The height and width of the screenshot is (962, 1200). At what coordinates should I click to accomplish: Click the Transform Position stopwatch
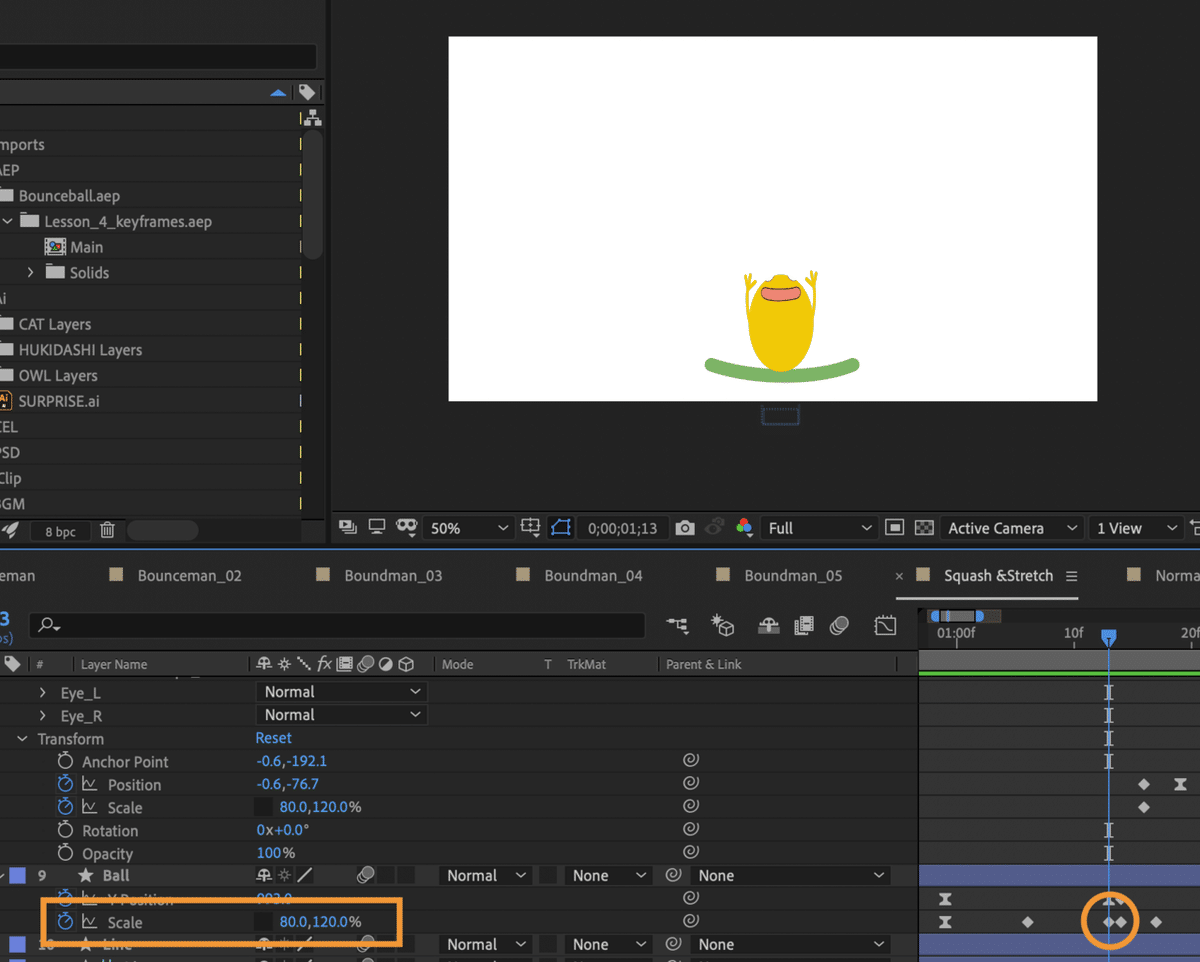click(x=66, y=785)
